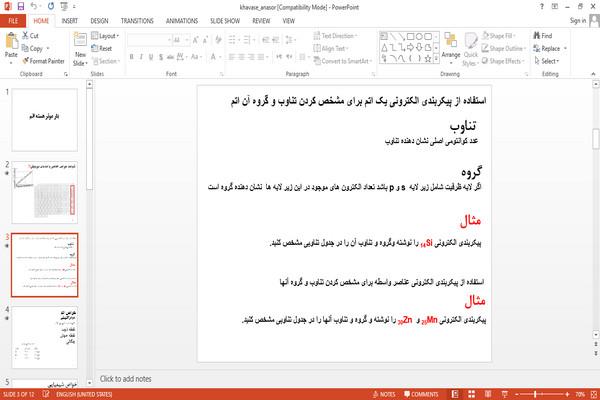Image resolution: width=600 pixels, height=400 pixels.
Task: Open Notes pane from status bar
Action: click(x=384, y=394)
